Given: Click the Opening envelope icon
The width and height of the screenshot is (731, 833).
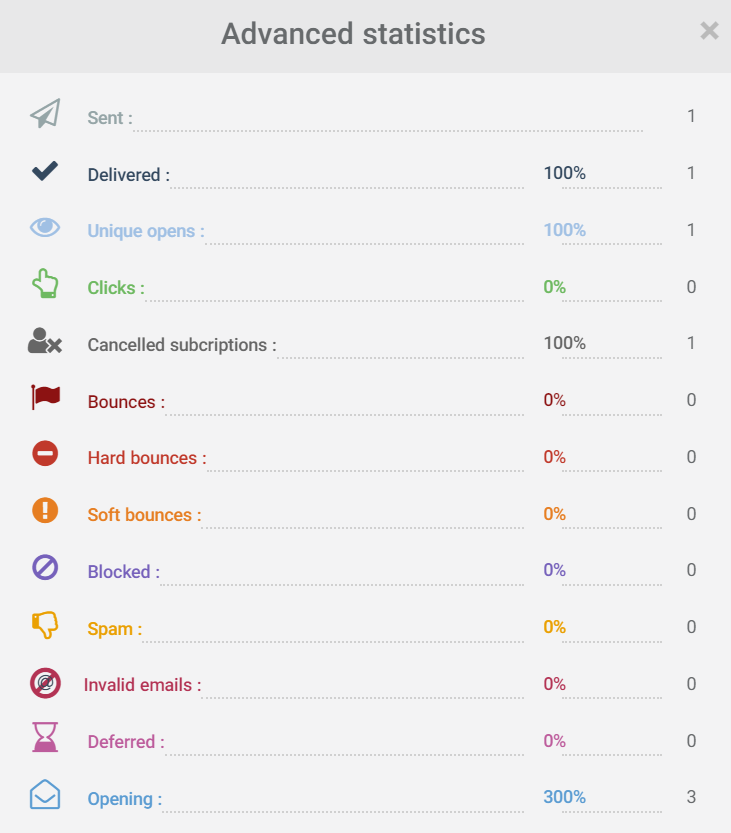Looking at the screenshot, I should click(45, 795).
